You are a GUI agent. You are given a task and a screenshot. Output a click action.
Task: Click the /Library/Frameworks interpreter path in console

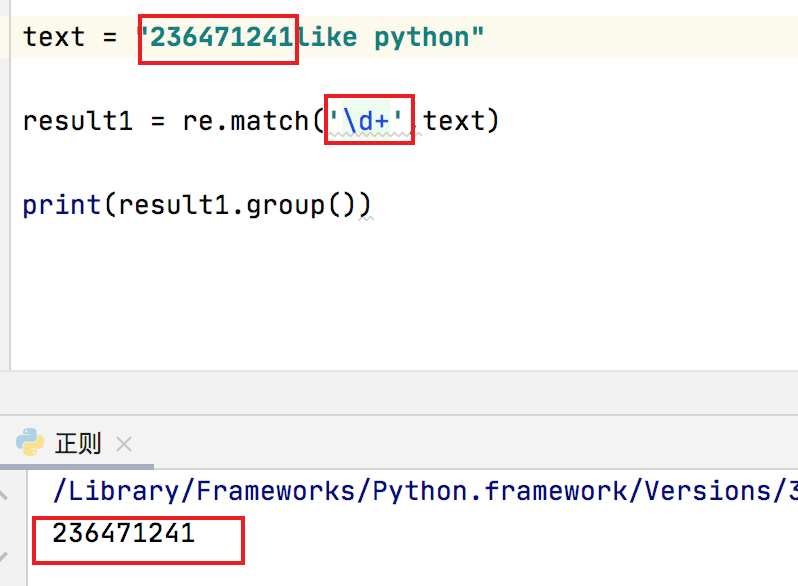coord(425,491)
